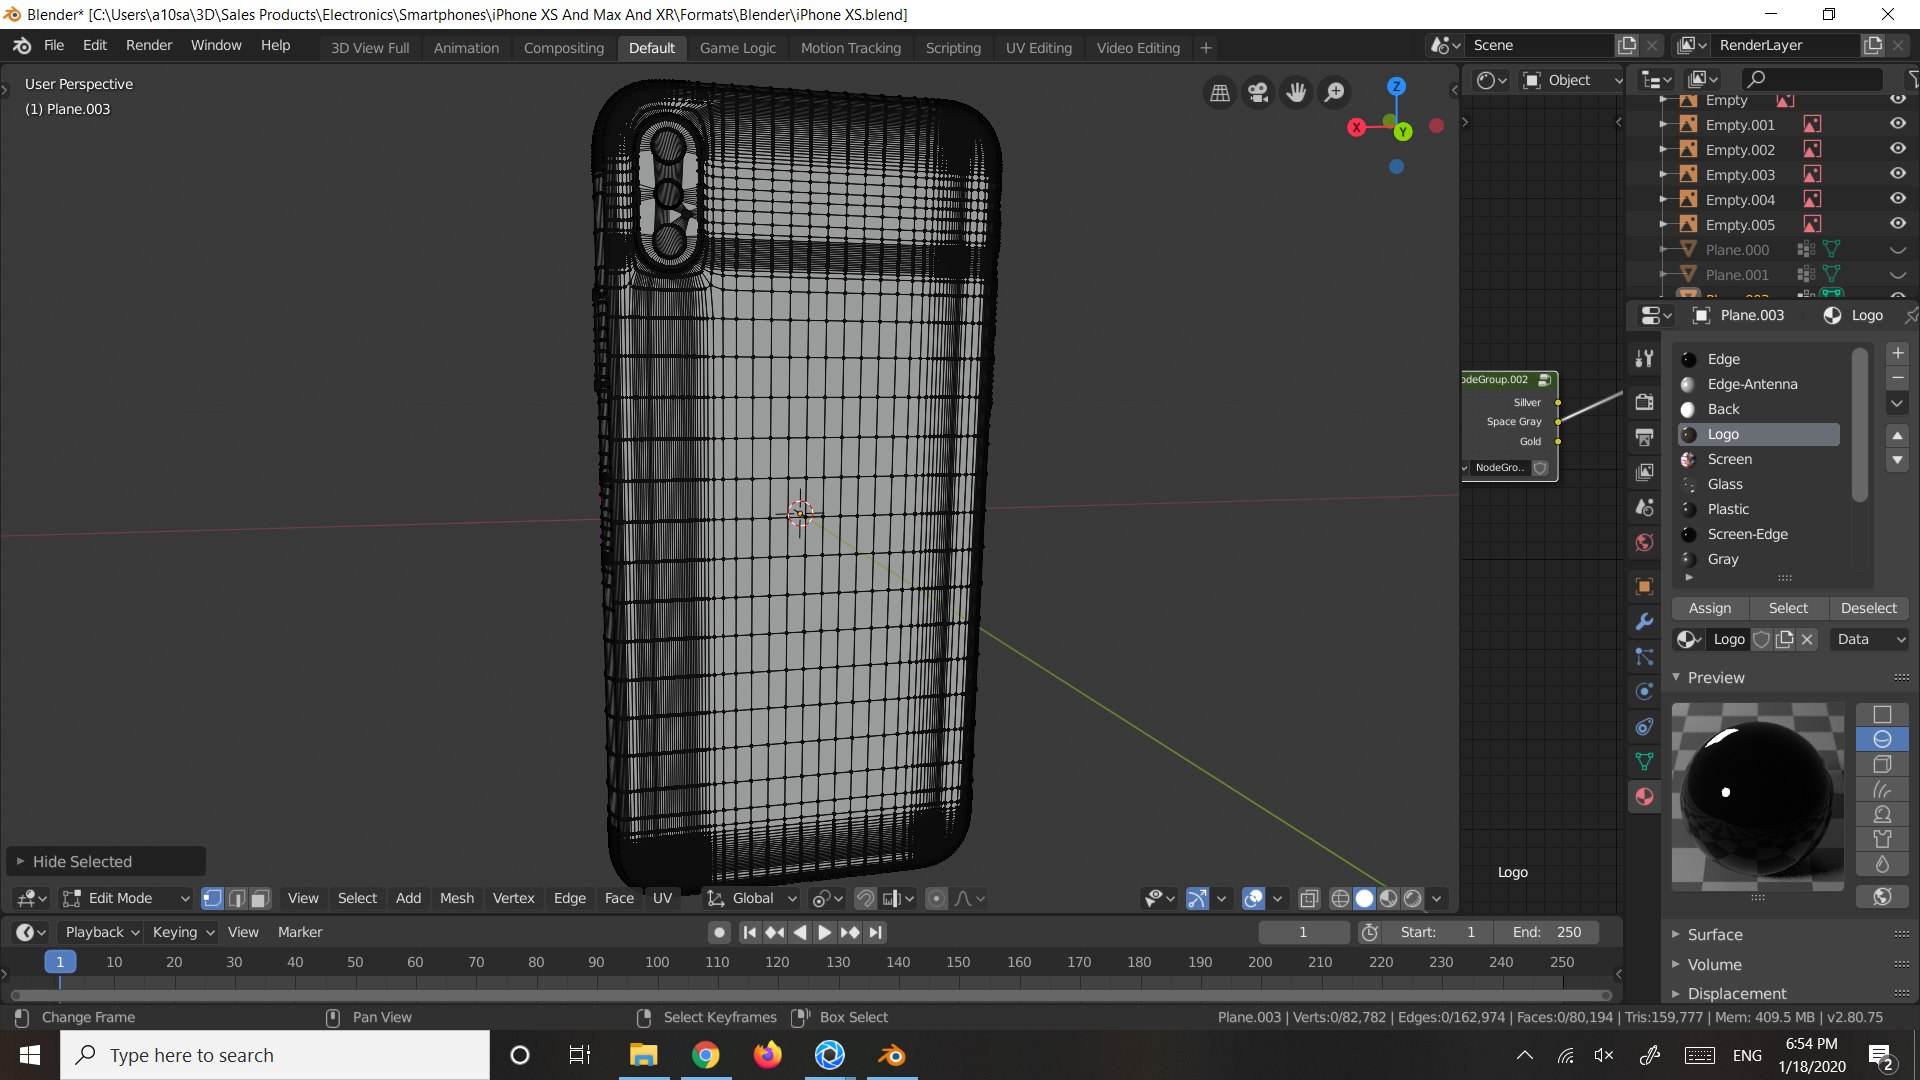Move material slot up arrow
Image resolution: width=1920 pixels, height=1080 pixels.
[x=1897, y=436]
